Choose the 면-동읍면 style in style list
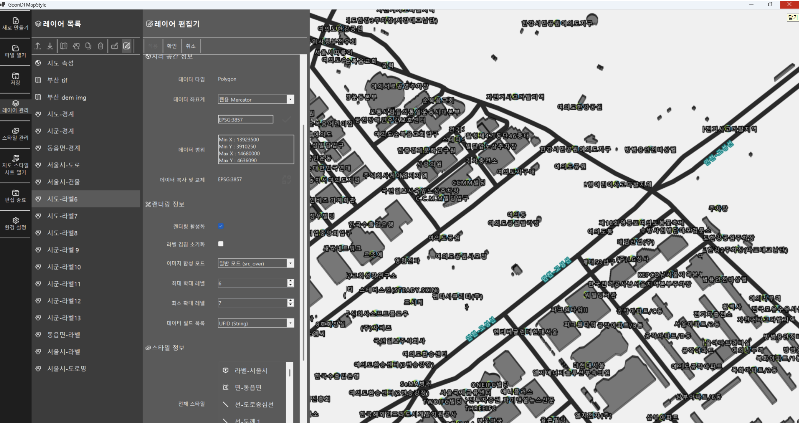 (x=252, y=387)
